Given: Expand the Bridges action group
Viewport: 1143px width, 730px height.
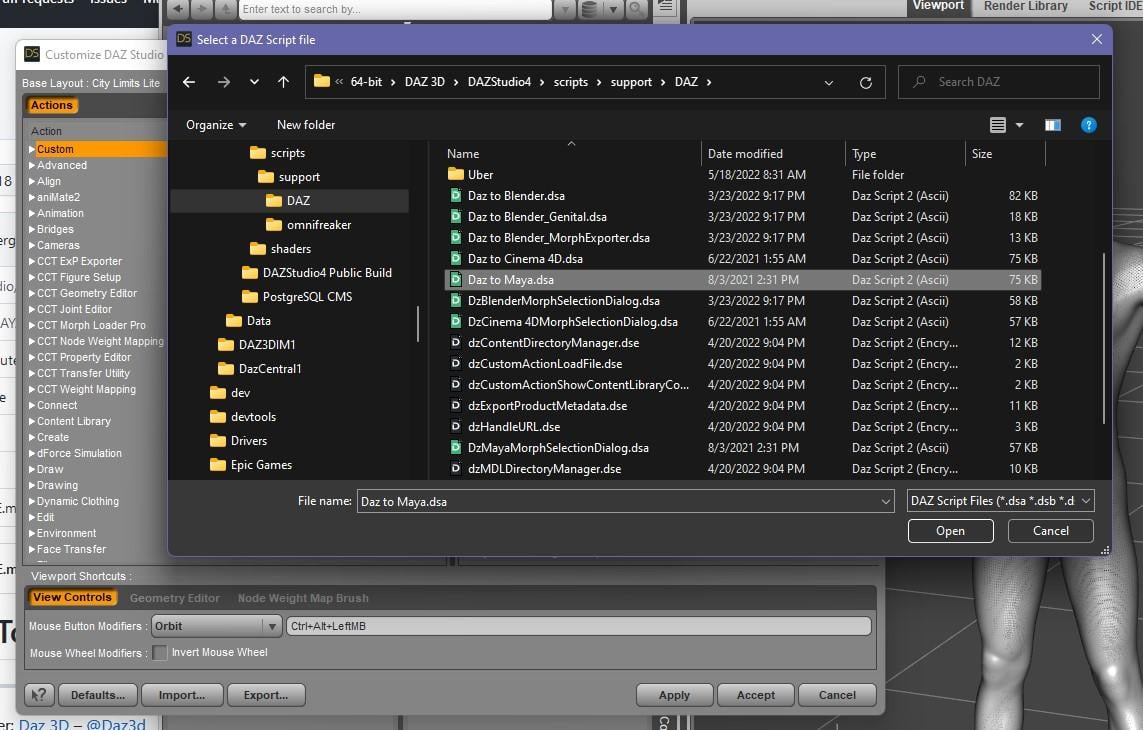Looking at the screenshot, I should (x=32, y=230).
